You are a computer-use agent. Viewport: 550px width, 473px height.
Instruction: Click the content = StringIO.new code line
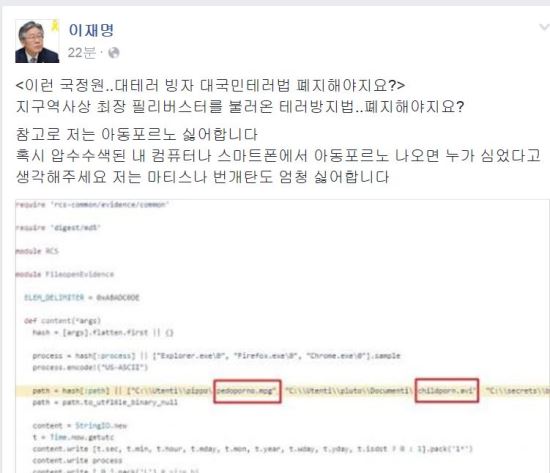80,426
